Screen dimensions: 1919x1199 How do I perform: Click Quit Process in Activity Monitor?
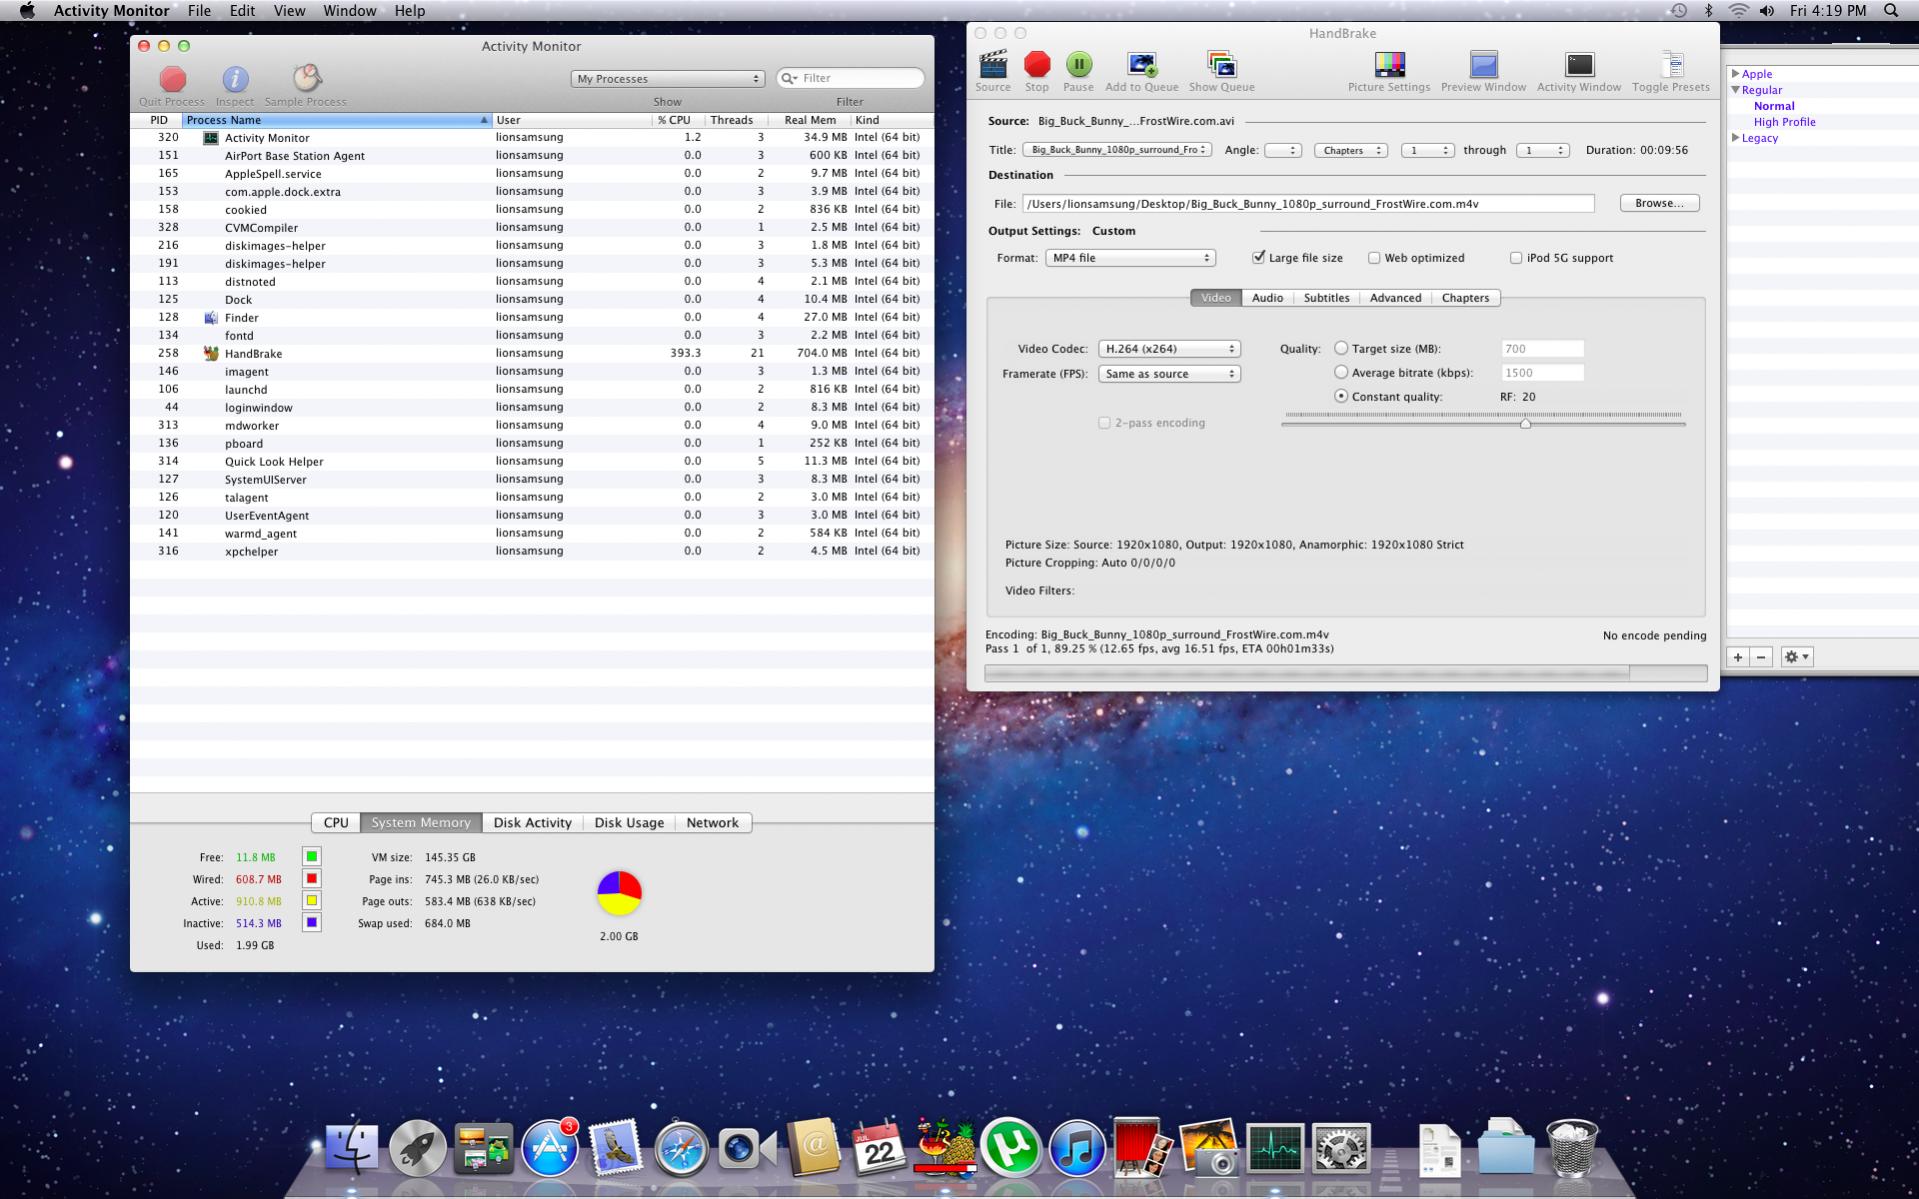(x=172, y=80)
